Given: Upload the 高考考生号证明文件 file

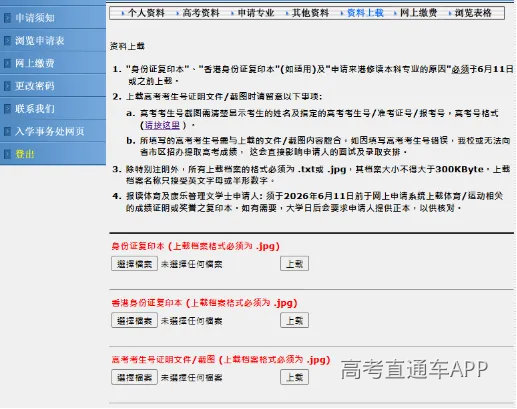Looking at the screenshot, I should [x=294, y=377].
